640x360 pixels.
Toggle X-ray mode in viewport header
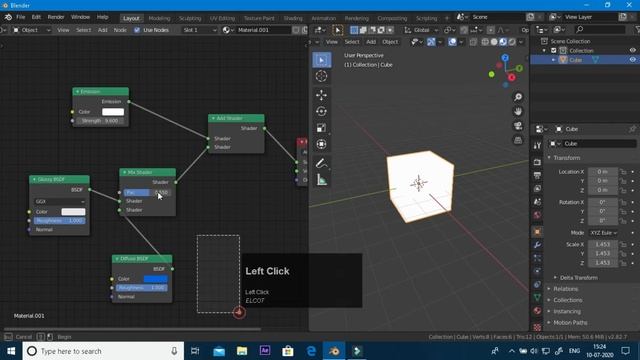click(473, 42)
